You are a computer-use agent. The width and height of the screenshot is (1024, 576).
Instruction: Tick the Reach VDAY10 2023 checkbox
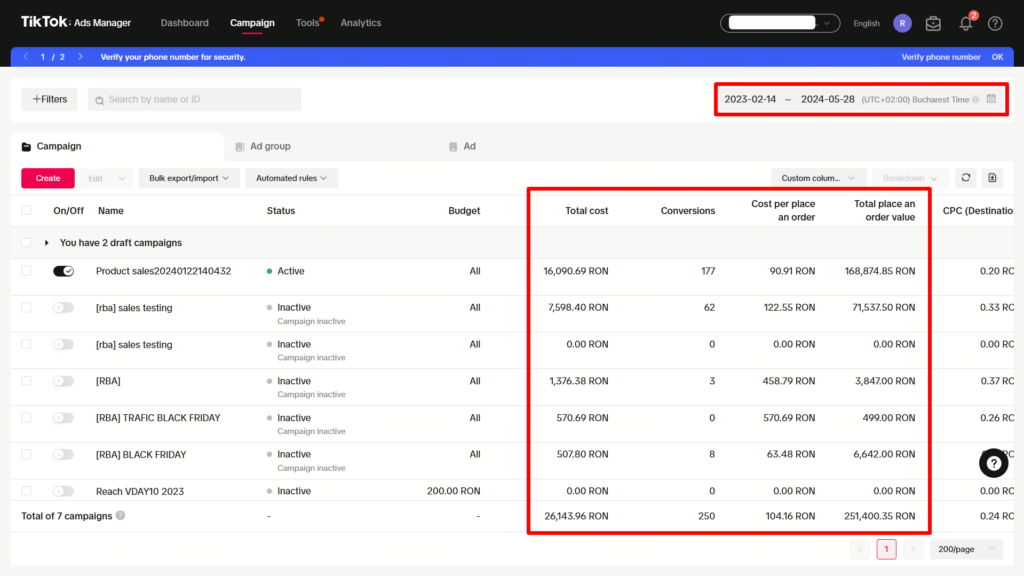click(26, 490)
